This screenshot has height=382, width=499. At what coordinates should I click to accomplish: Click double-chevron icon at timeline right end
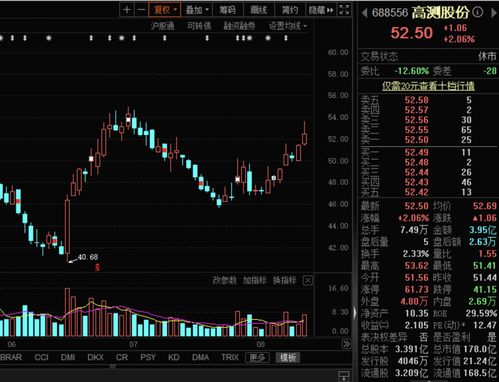[346, 344]
